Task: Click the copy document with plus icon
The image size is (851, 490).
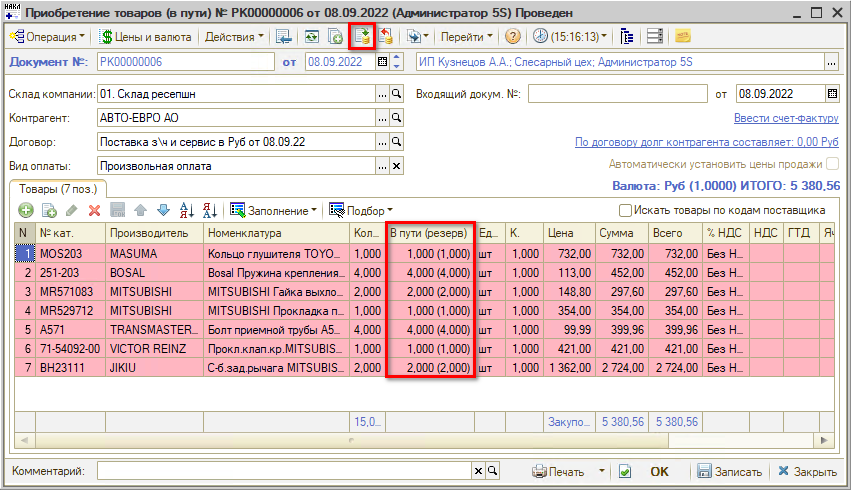Action: click(336, 37)
